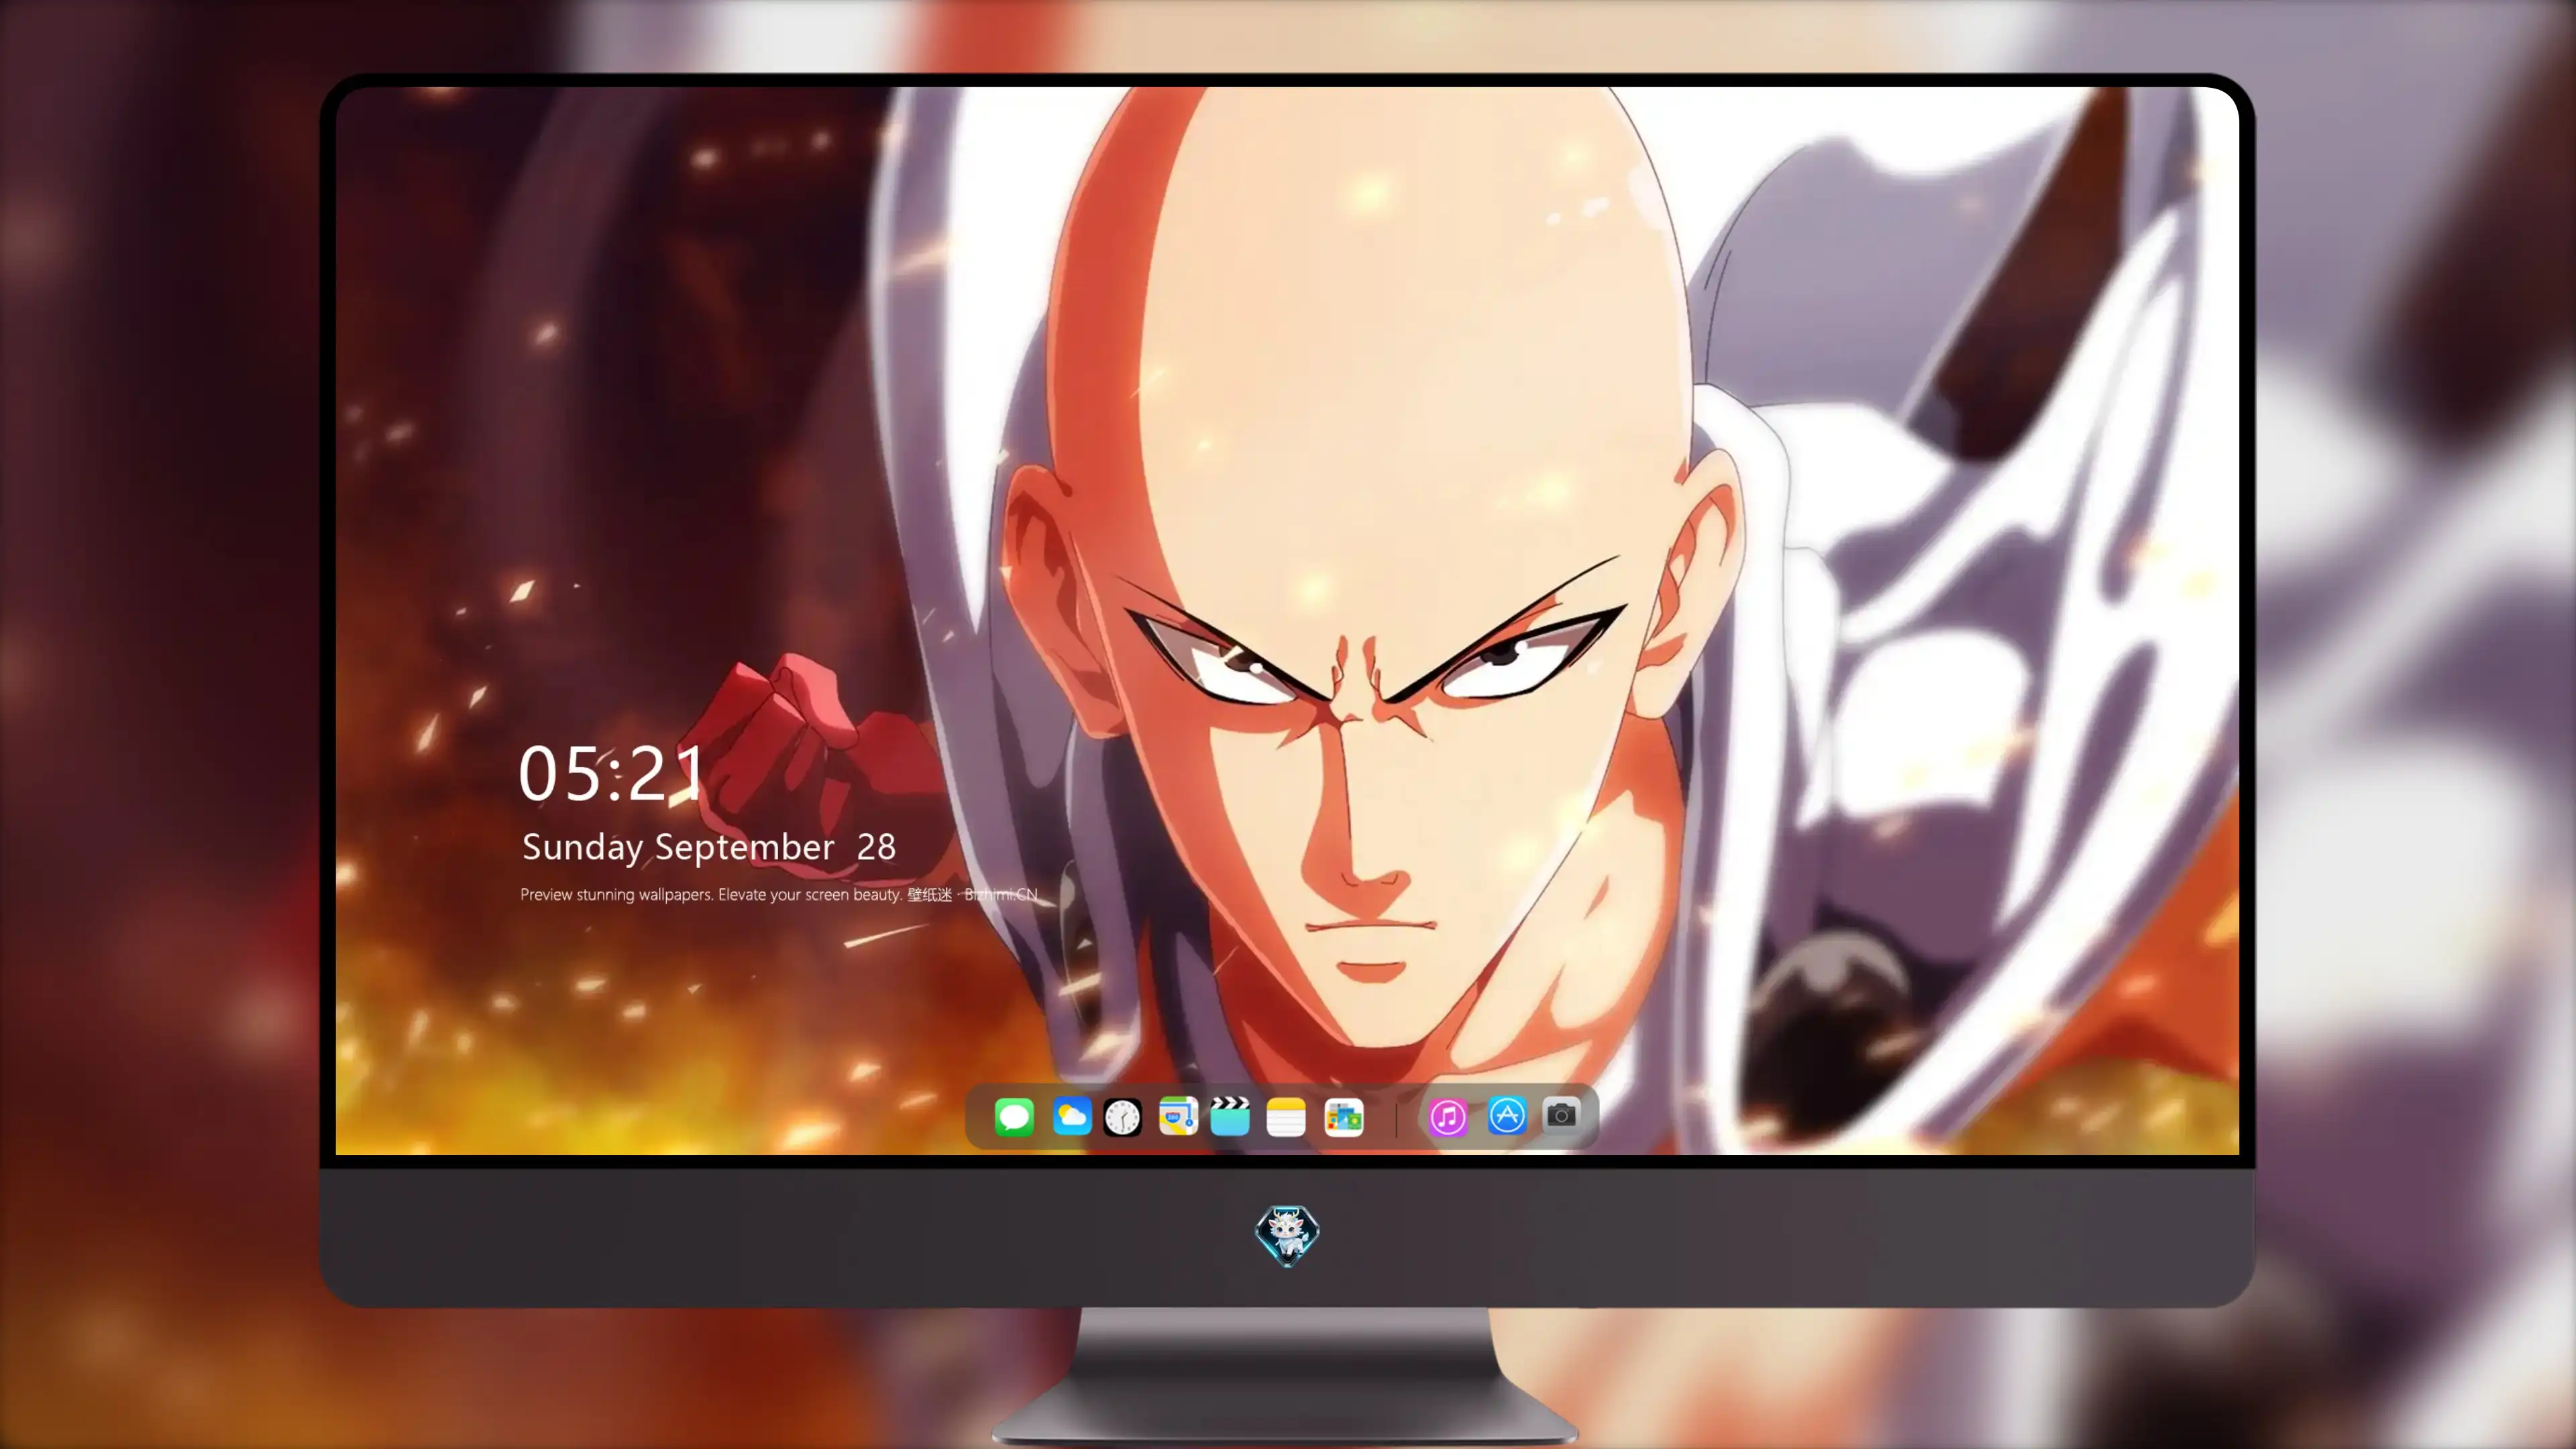Image resolution: width=2576 pixels, height=1449 pixels.
Task: Click the 05:21 clock display
Action: (x=612, y=773)
